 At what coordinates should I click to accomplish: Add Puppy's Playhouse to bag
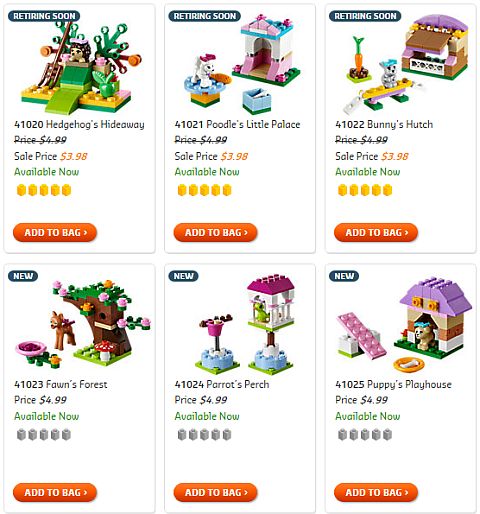click(376, 492)
